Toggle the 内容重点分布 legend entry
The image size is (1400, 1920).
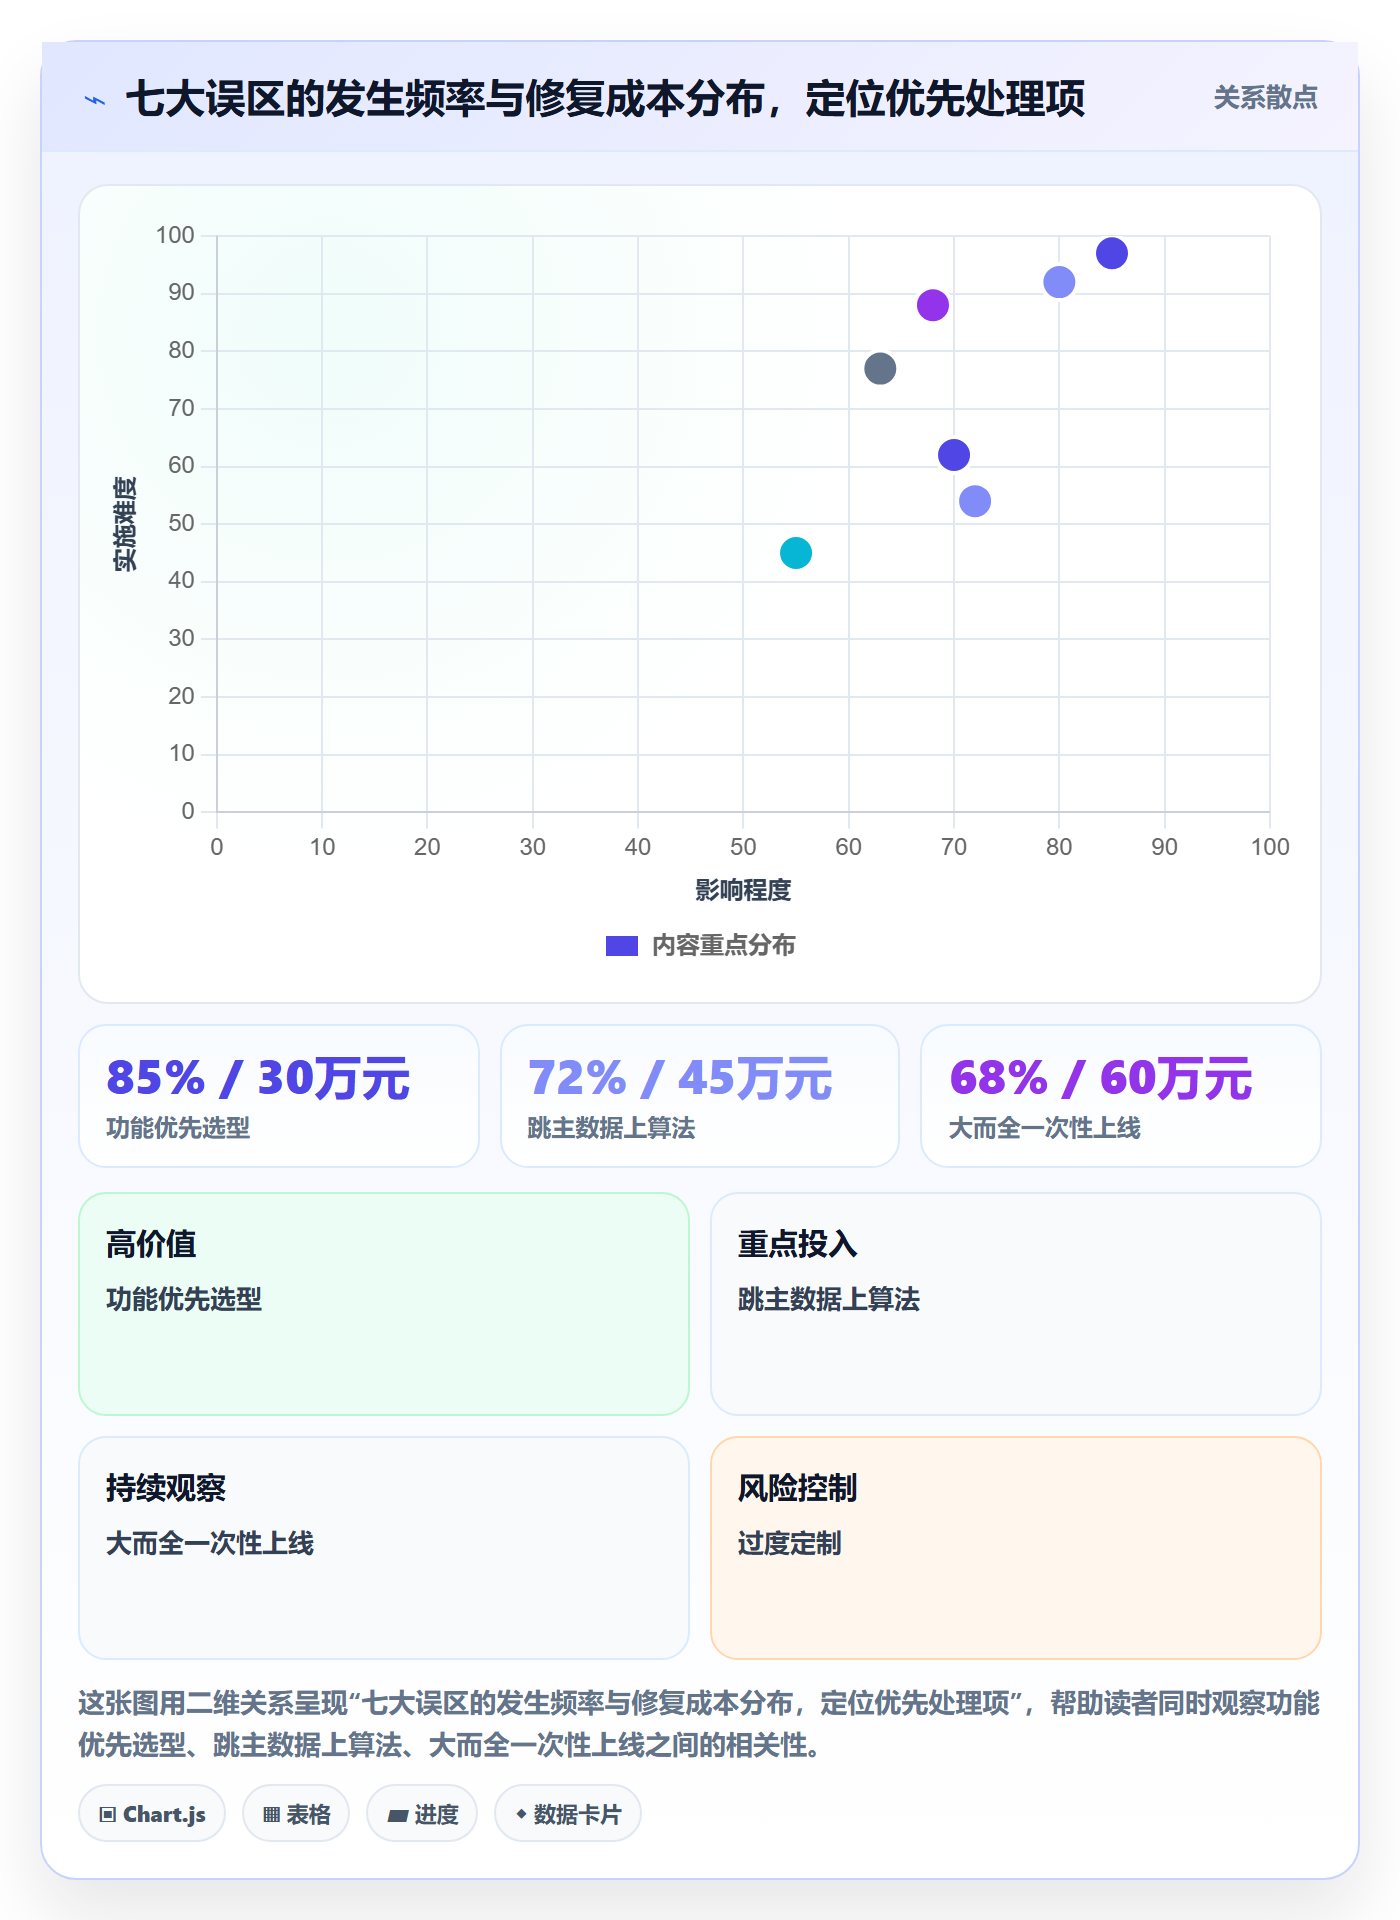[x=700, y=945]
